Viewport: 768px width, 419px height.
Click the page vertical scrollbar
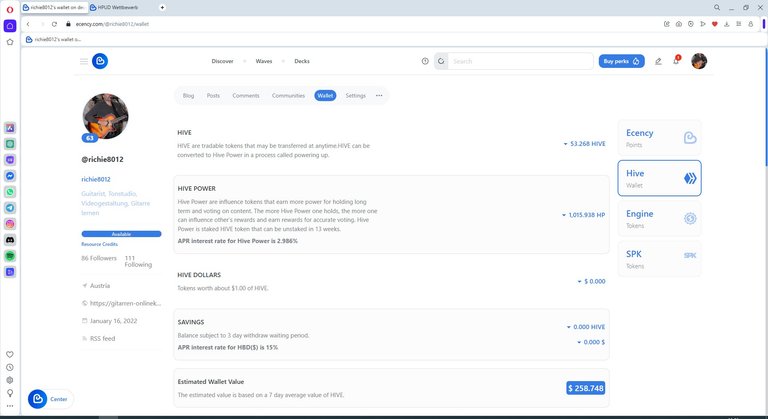pos(766,108)
